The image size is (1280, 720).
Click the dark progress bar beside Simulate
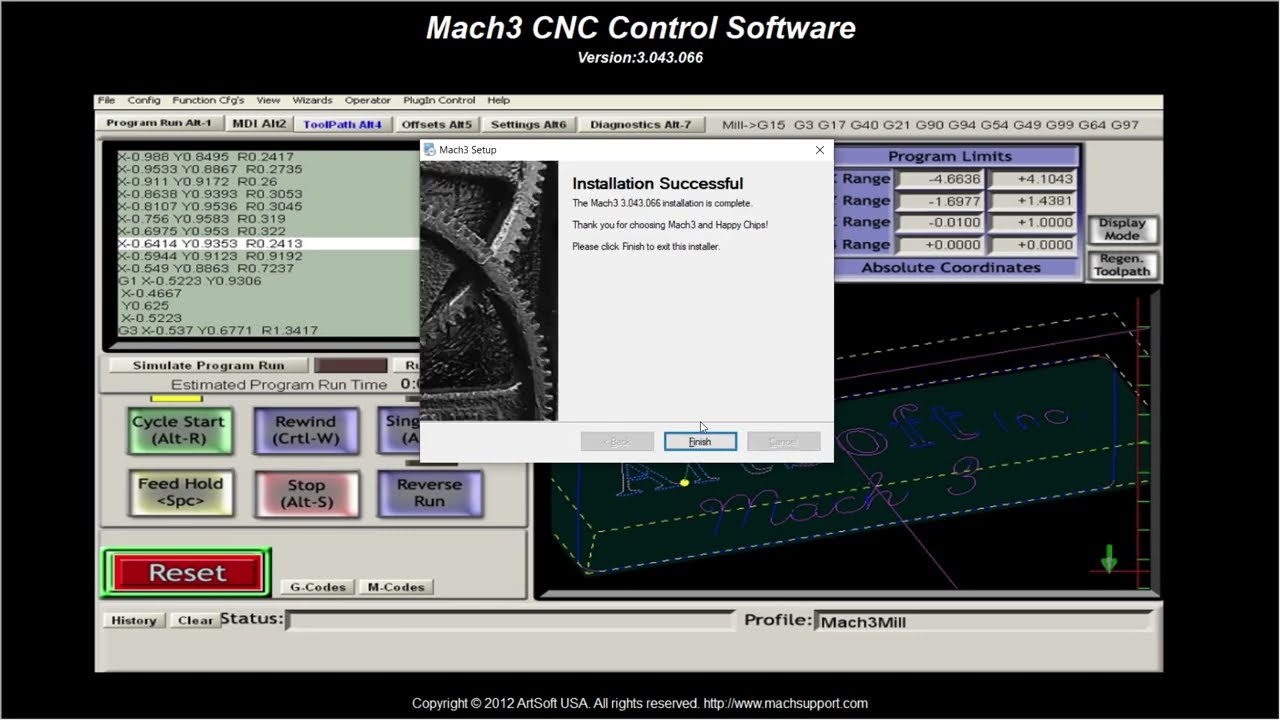[x=350, y=366]
